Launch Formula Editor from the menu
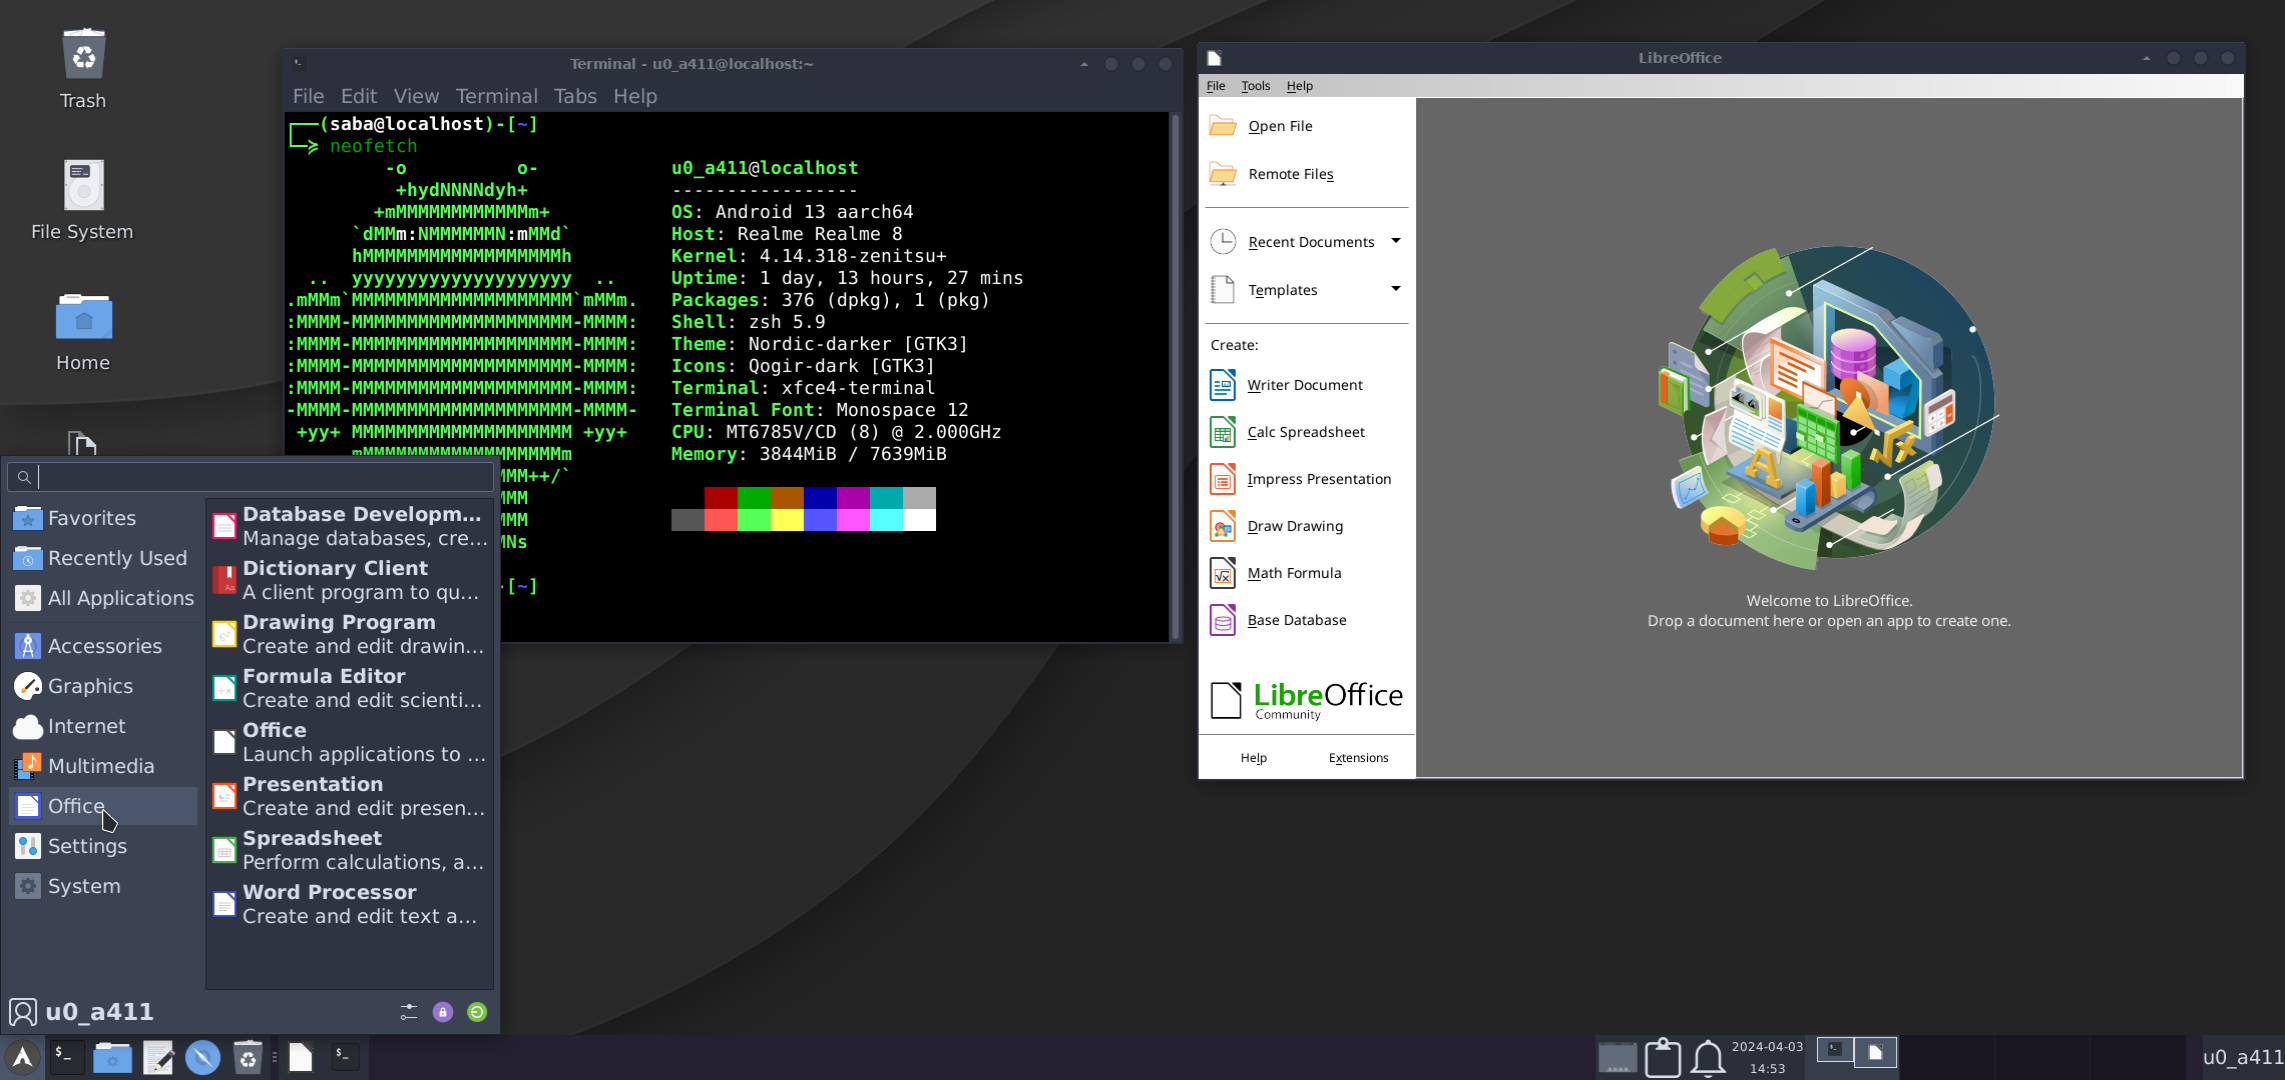 point(350,688)
